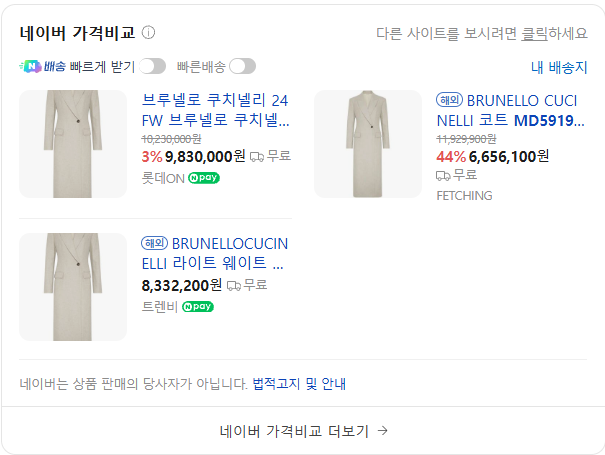Click the Npay badge next to 트렌비
This screenshot has width=605, height=455.
[x=198, y=307]
